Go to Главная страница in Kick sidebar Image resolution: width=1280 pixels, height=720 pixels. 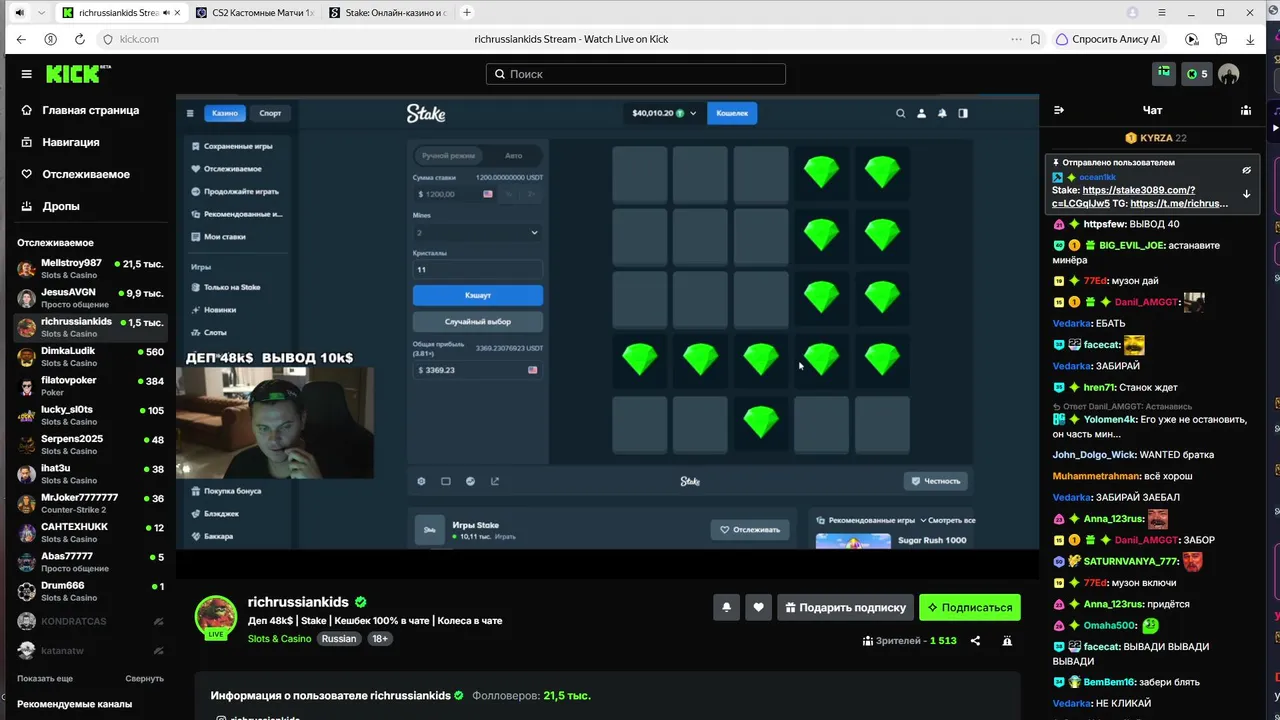click(90, 110)
